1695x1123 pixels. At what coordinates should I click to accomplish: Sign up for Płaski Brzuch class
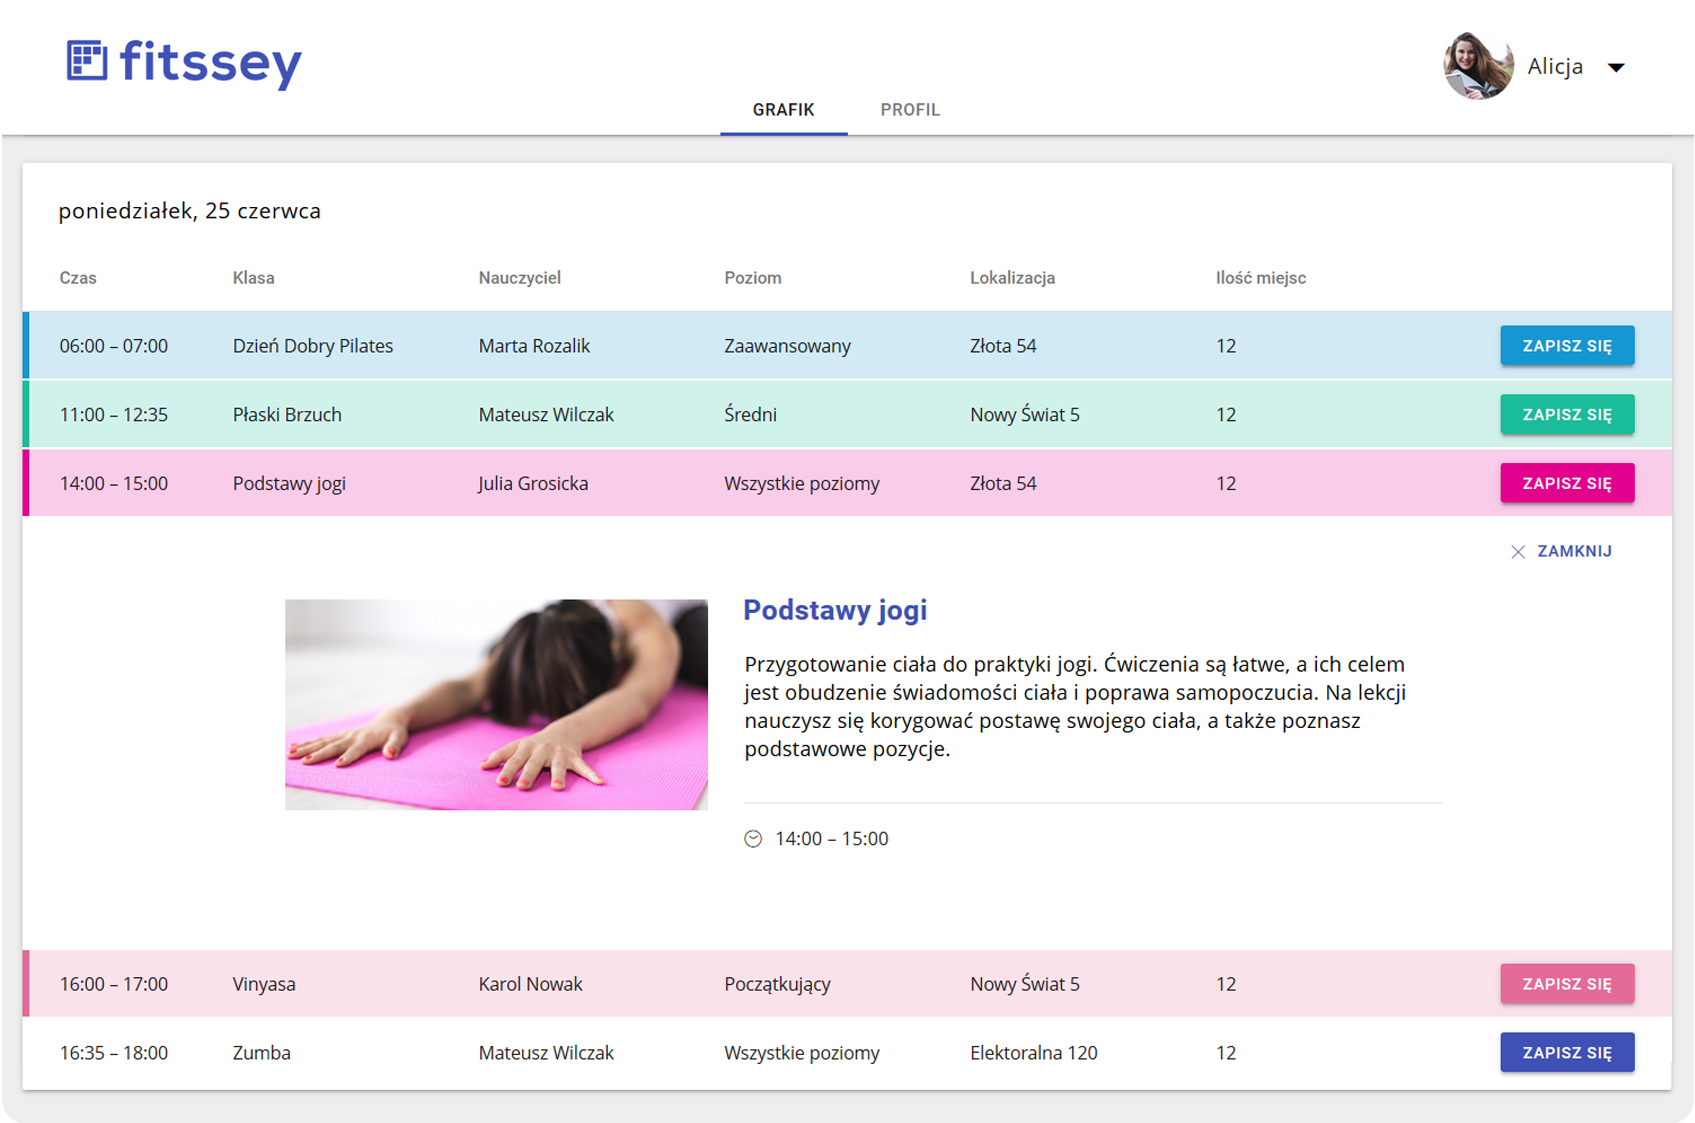pos(1567,414)
